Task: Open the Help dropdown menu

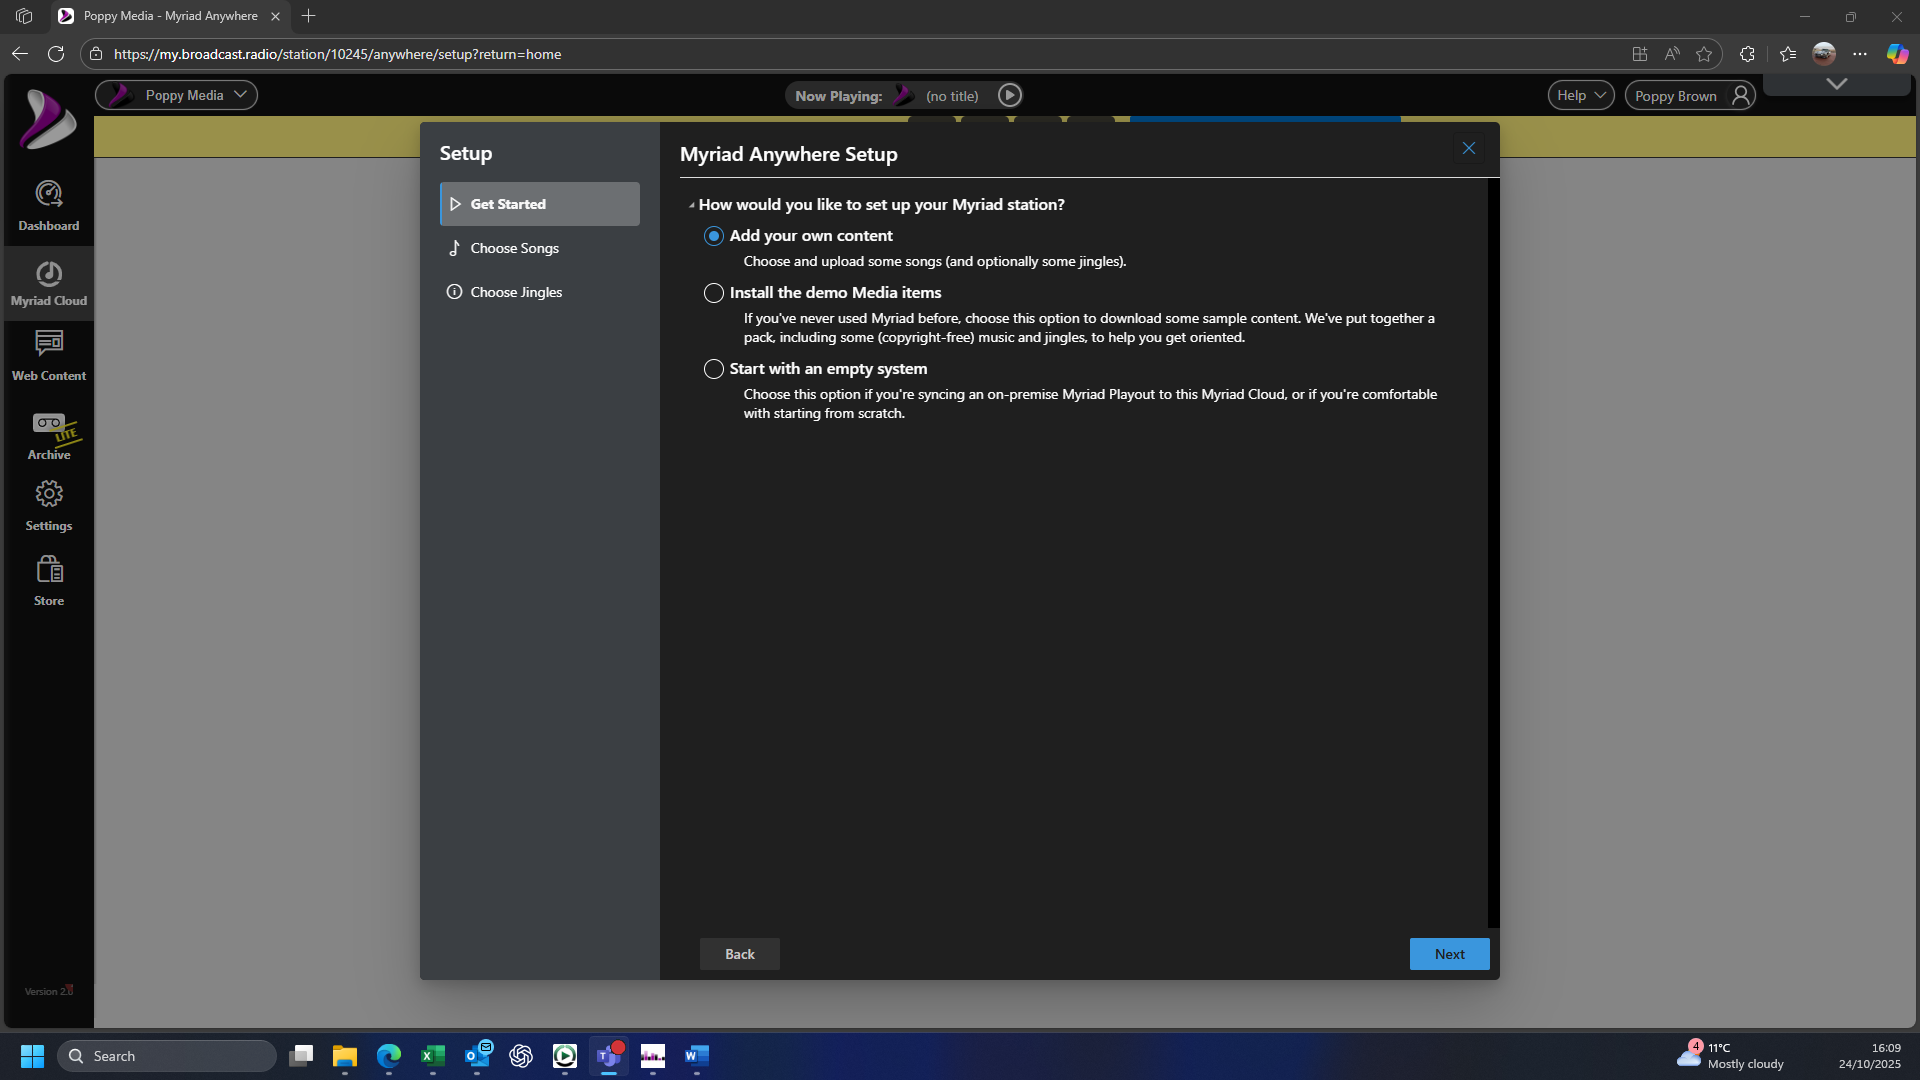Action: [1580, 95]
